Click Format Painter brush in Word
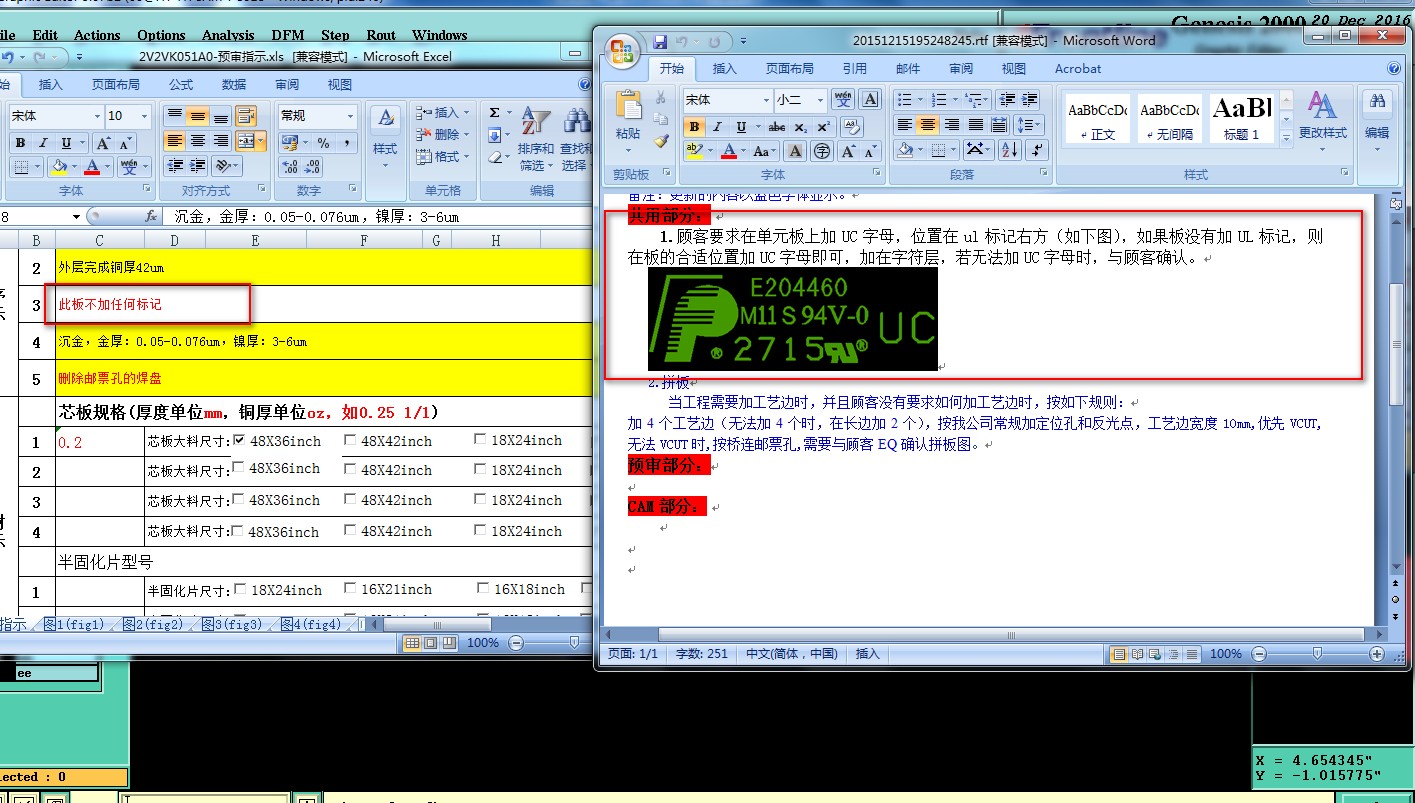This screenshot has height=803, width=1415. [660, 141]
